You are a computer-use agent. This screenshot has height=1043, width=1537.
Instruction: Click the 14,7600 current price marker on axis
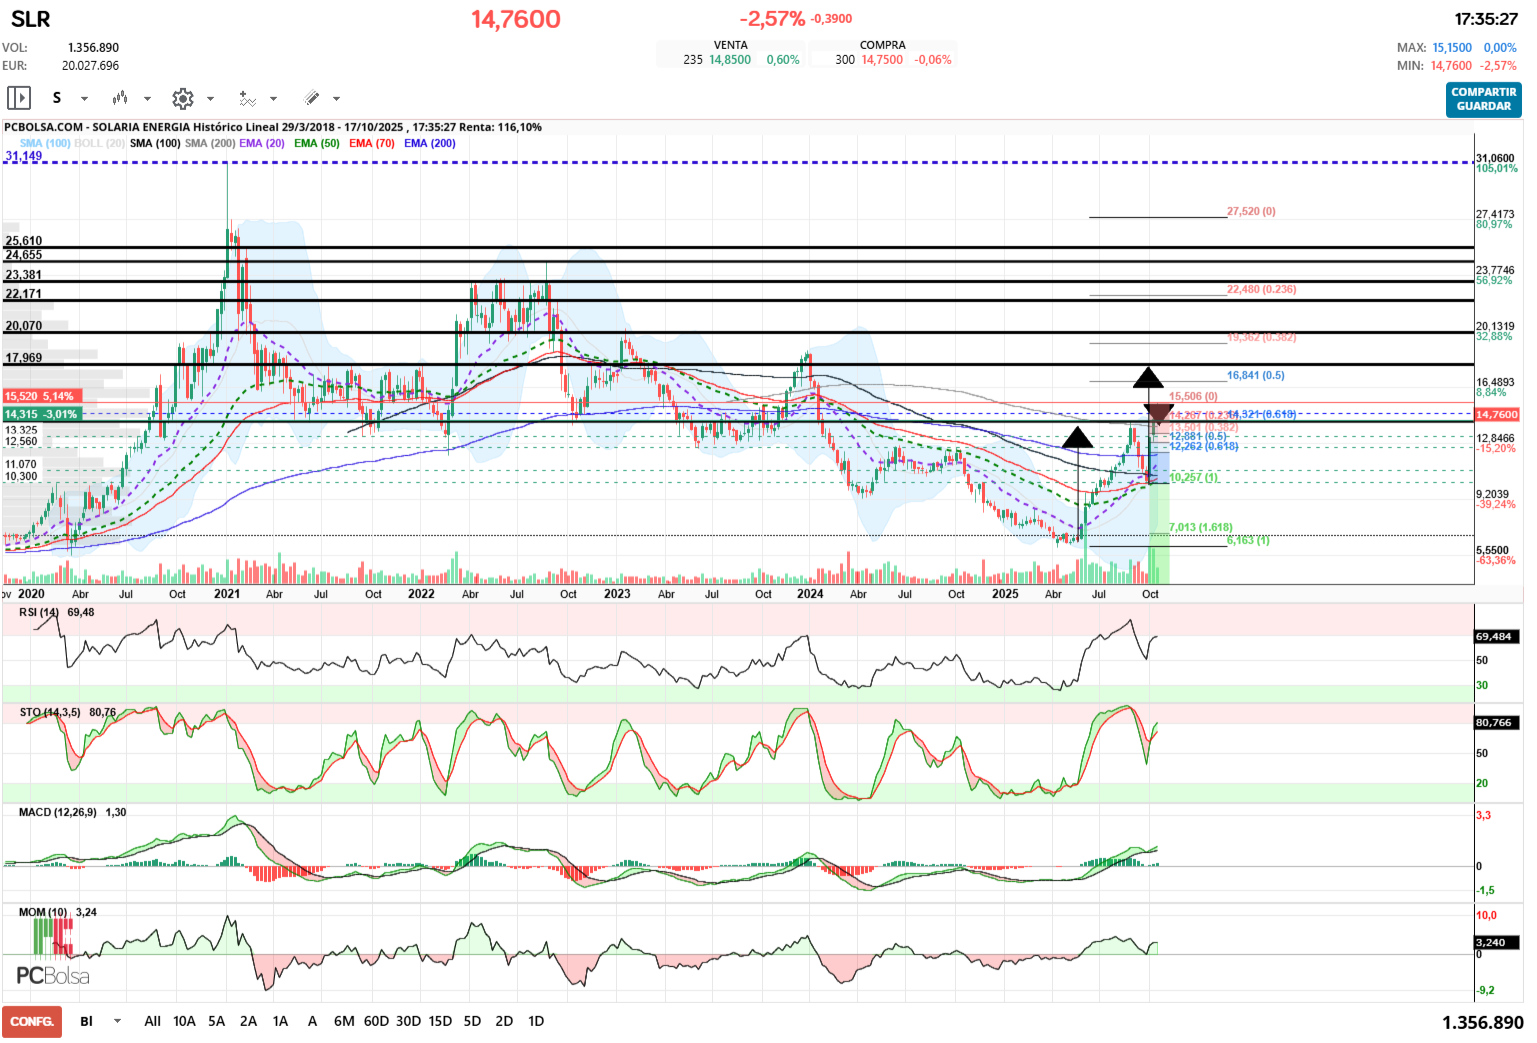point(1496,414)
